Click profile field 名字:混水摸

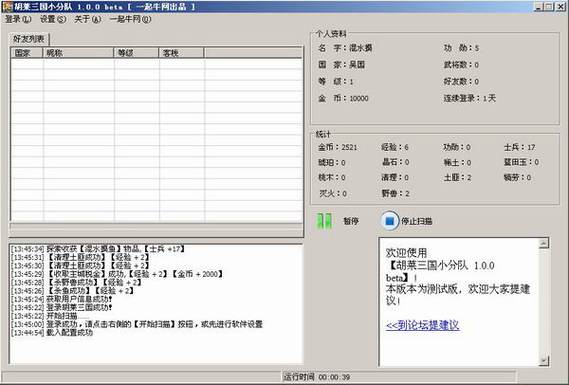tap(345, 48)
